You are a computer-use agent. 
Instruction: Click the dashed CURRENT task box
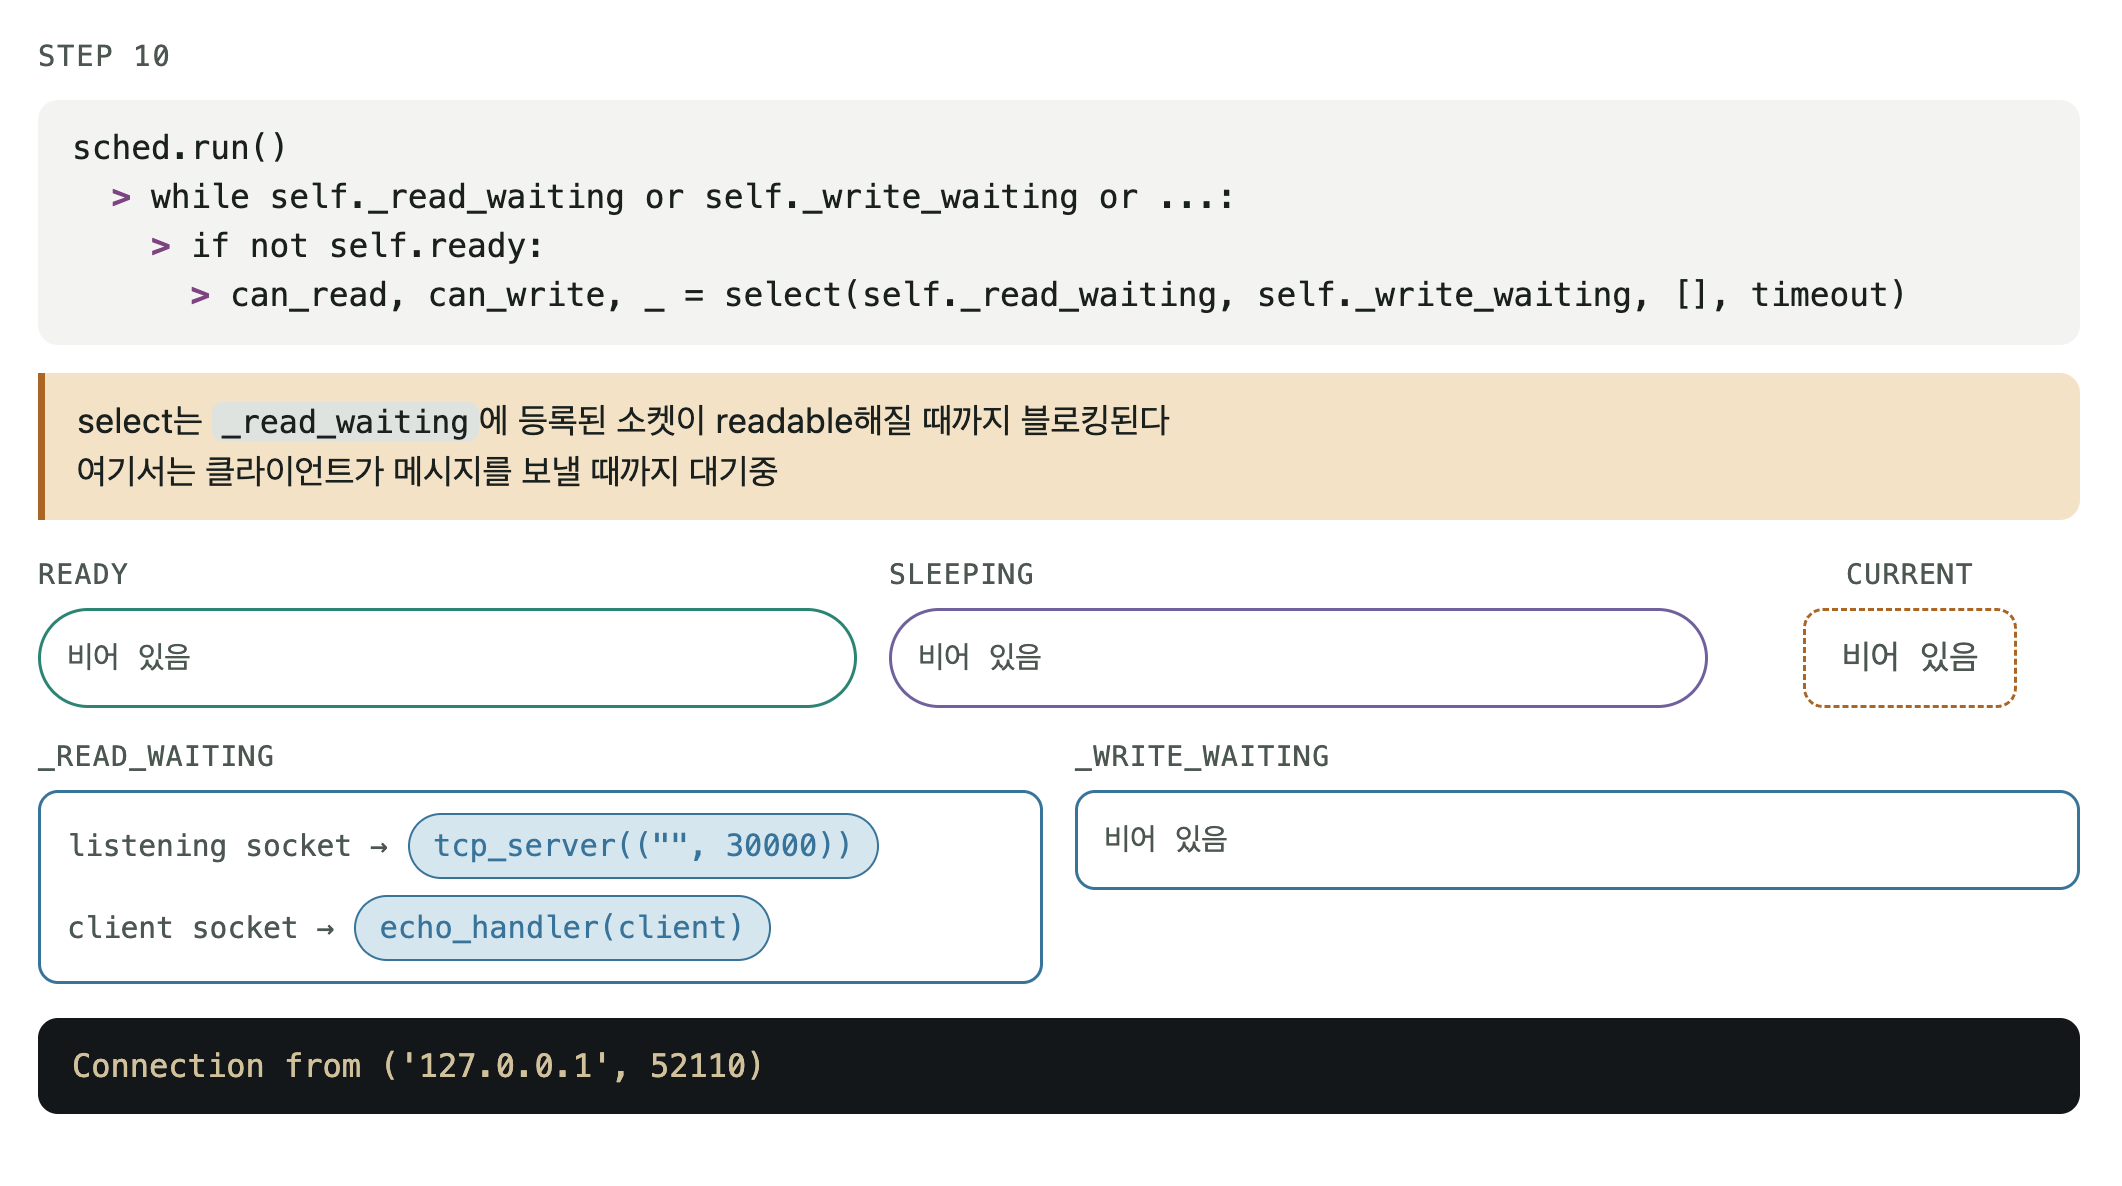(1909, 658)
